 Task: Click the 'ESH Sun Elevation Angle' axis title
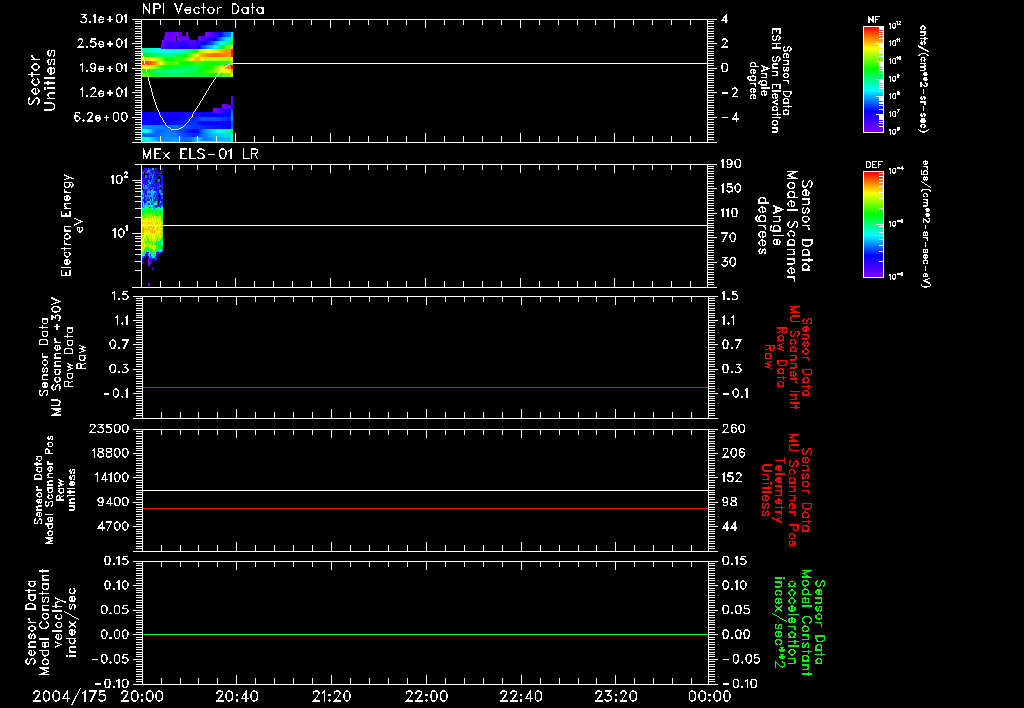pyautogui.click(x=770, y=80)
